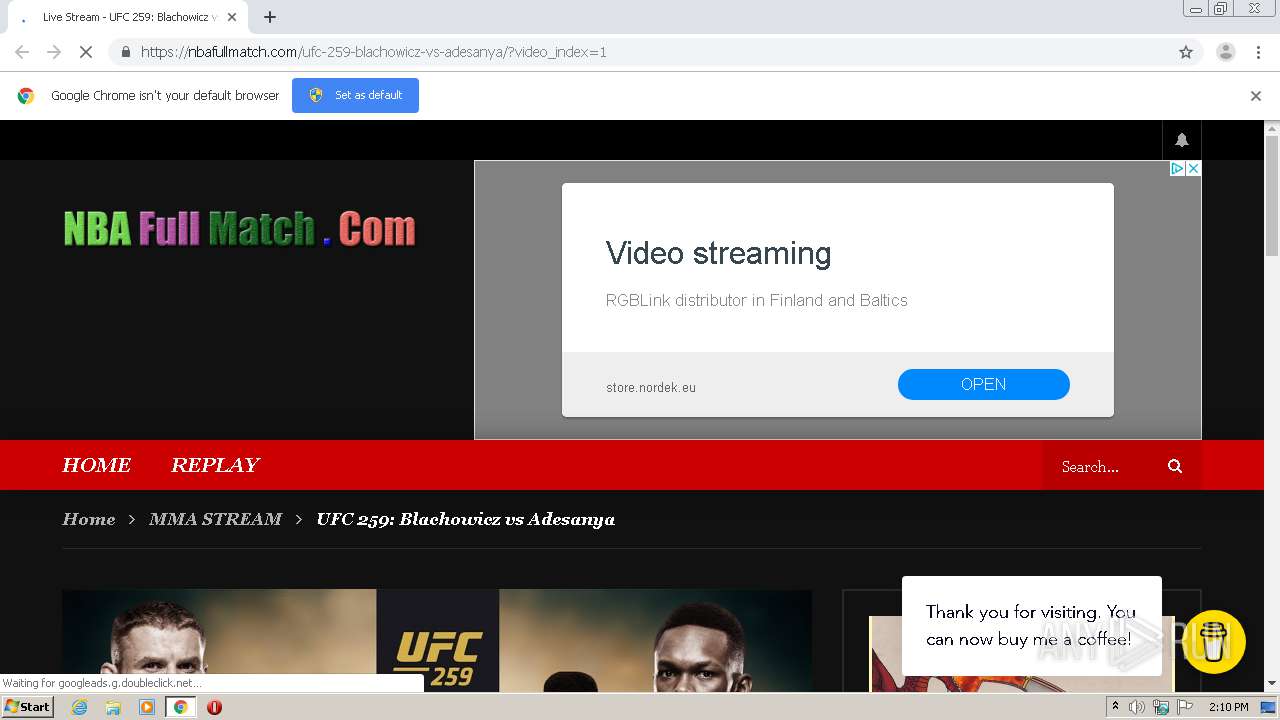Close the Video streaming advertisement
The image size is (1280, 720).
click(1193, 169)
